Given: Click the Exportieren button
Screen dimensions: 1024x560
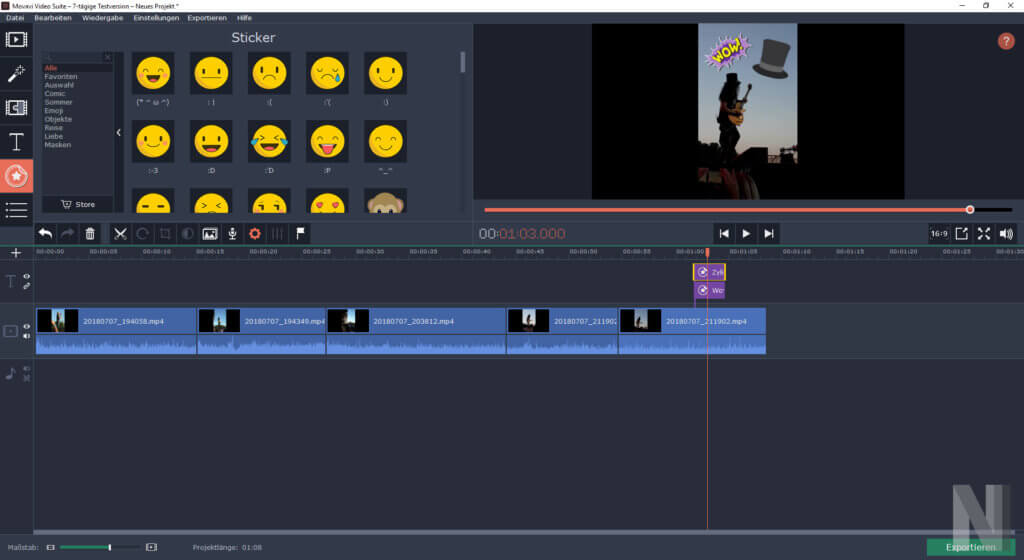Looking at the screenshot, I should coord(970,547).
